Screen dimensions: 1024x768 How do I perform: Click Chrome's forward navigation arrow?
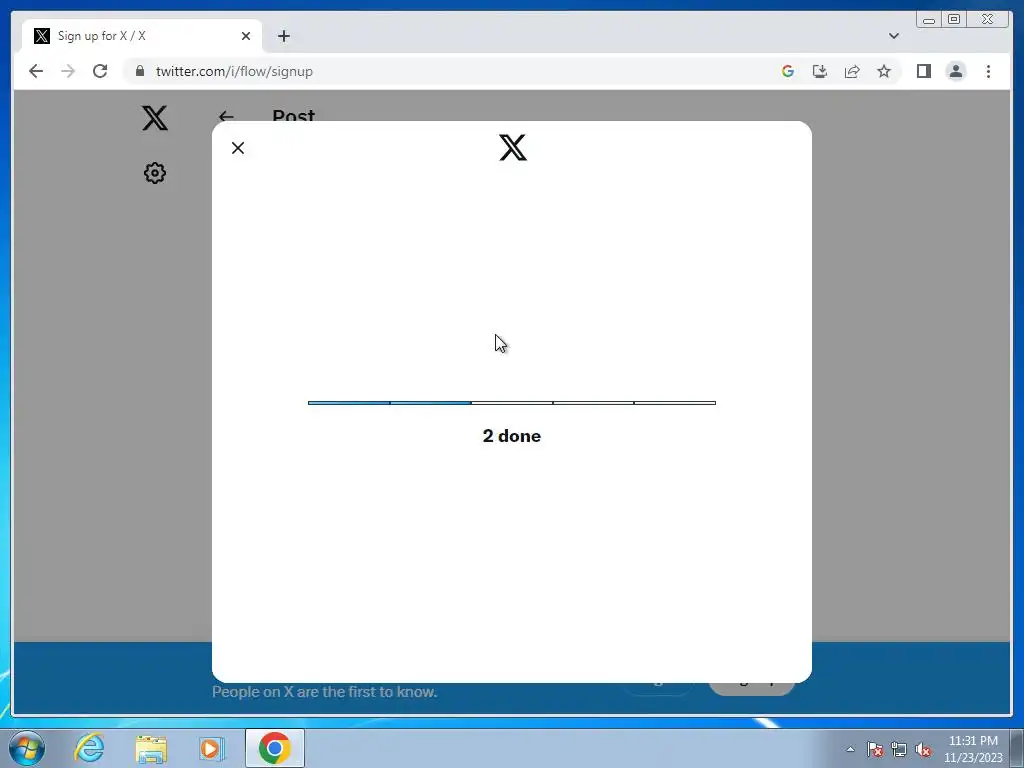[68, 71]
